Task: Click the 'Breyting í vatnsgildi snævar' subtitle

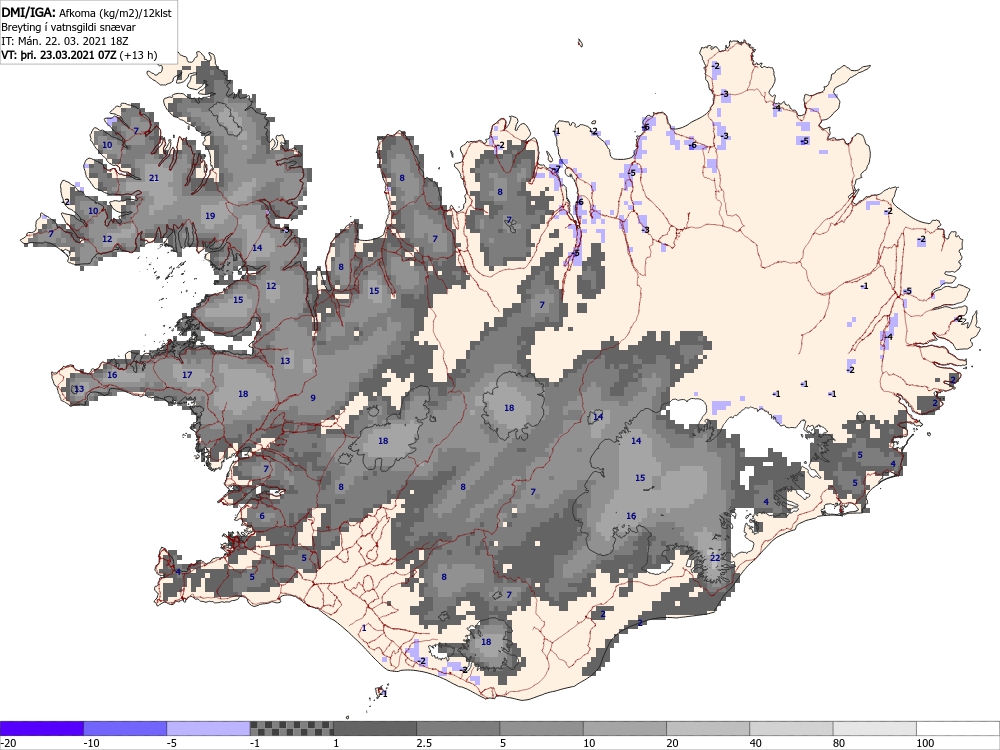Action: (68, 27)
